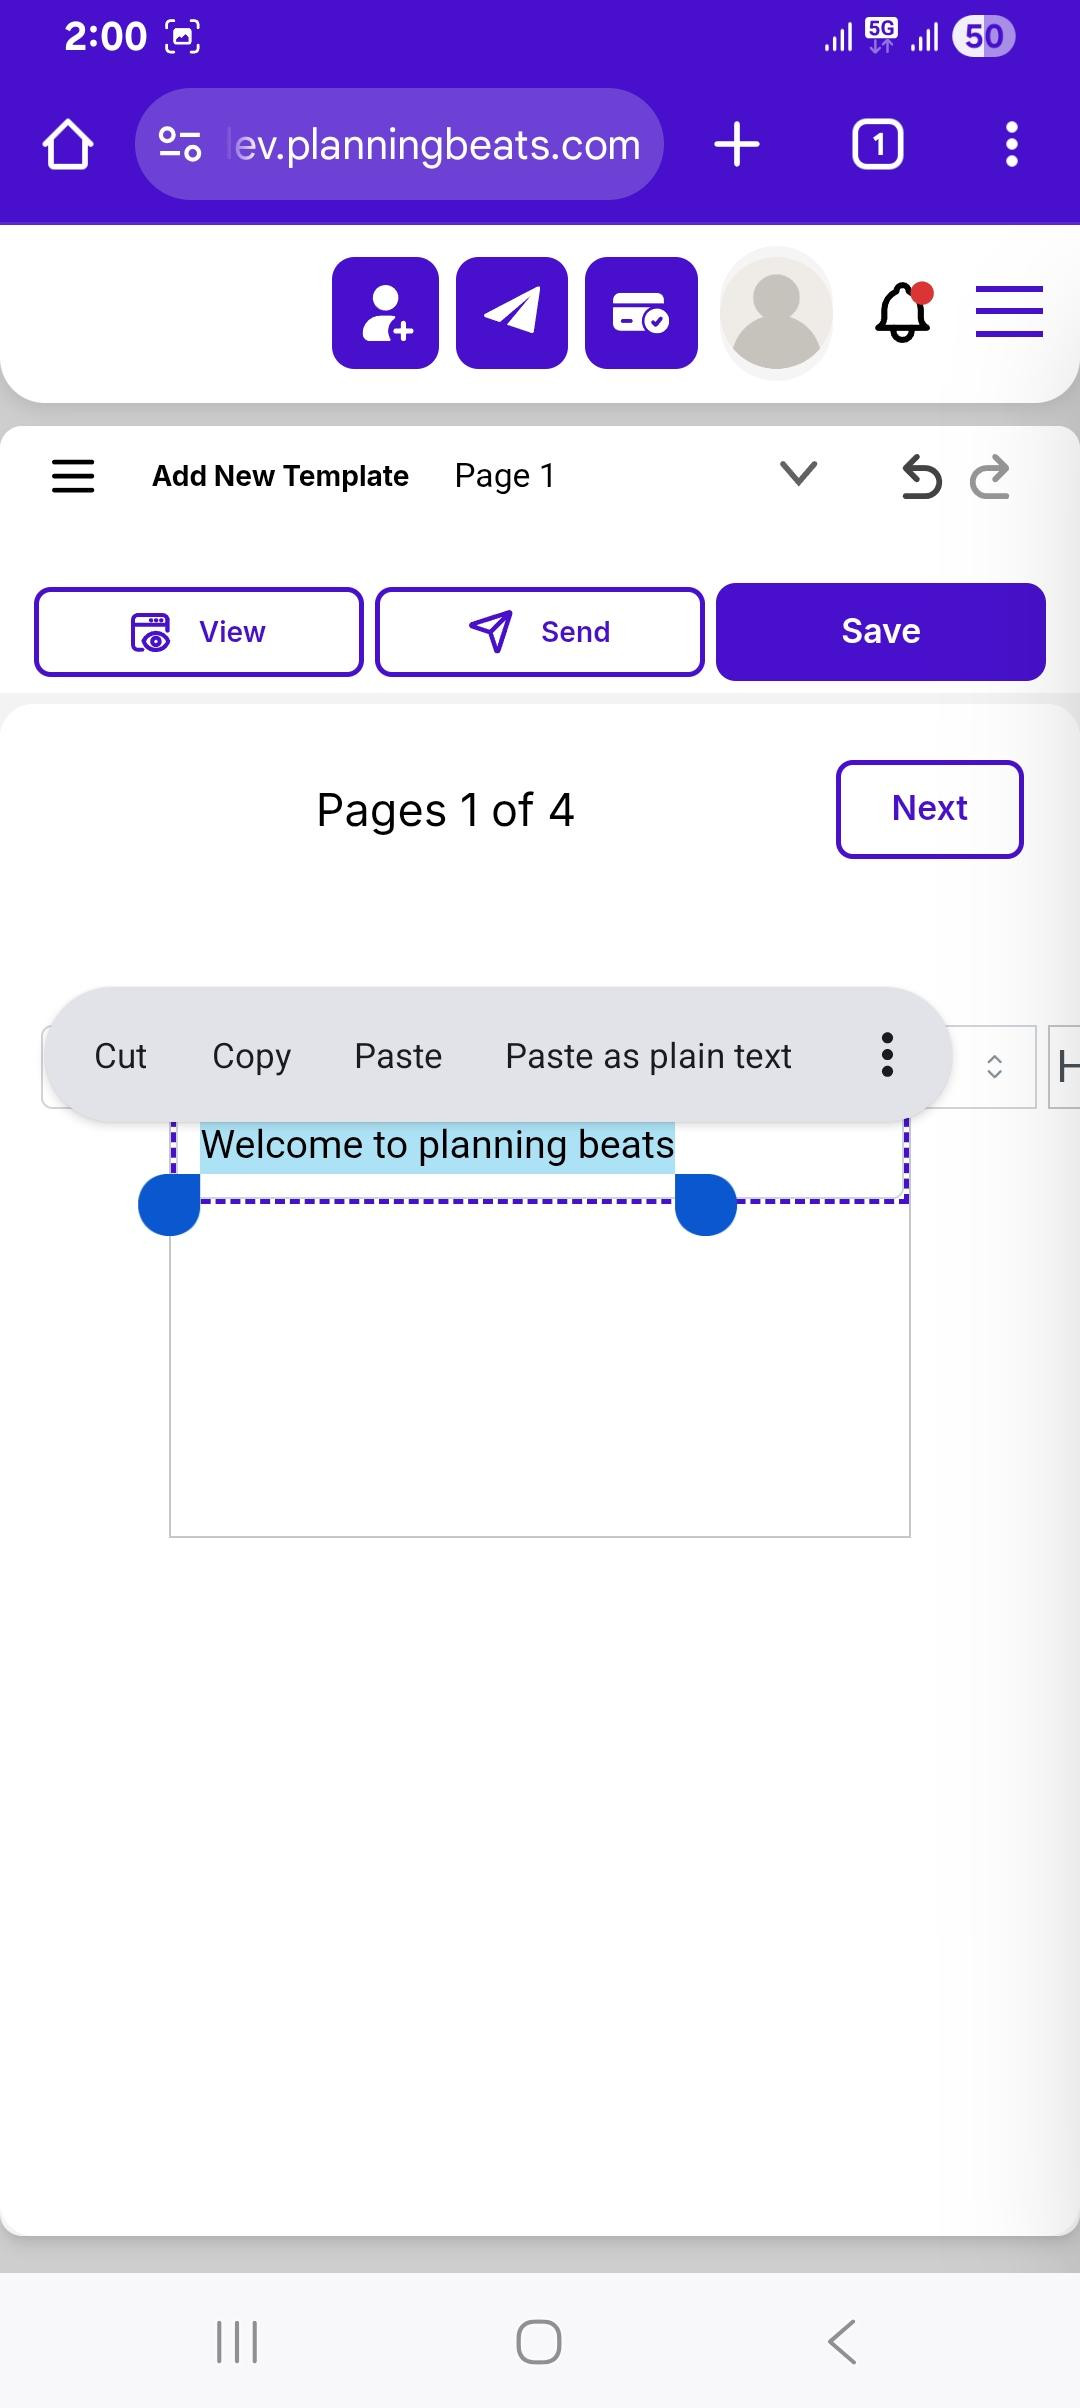Open the browser tab switcher
The height and width of the screenshot is (2408, 1080).
tap(878, 145)
